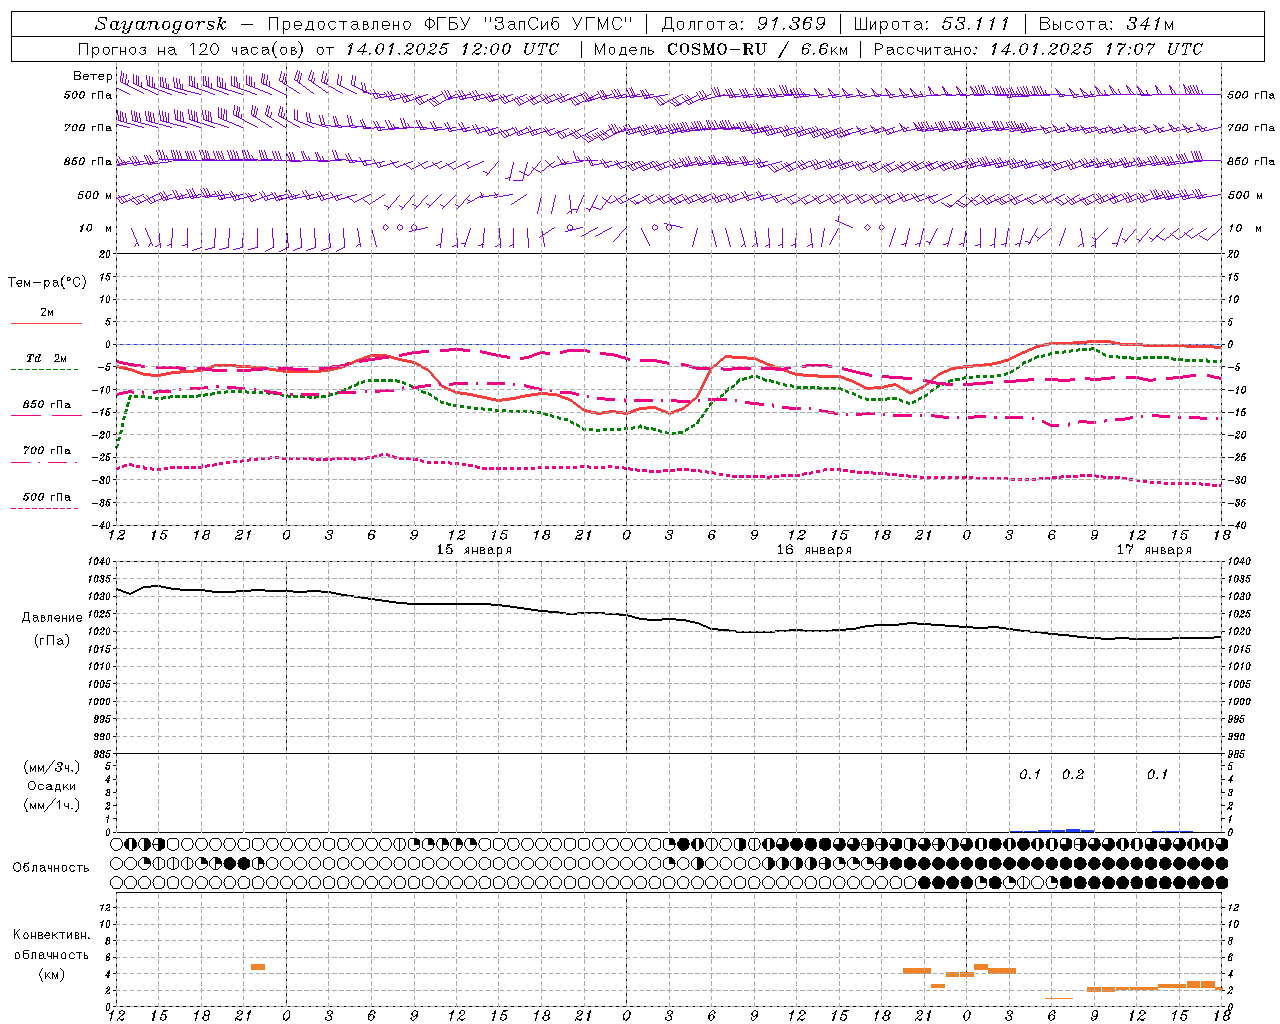Click the '15 января' date label

click(474, 550)
